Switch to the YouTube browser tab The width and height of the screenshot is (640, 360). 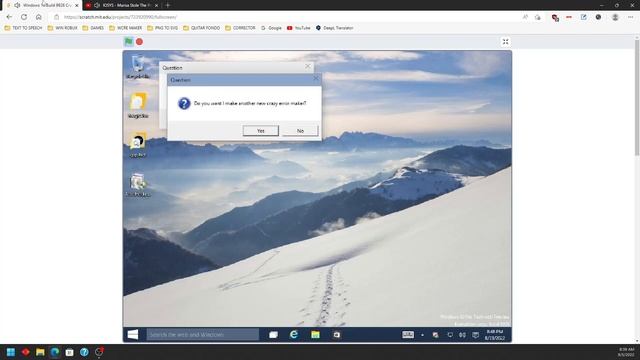(122, 5)
